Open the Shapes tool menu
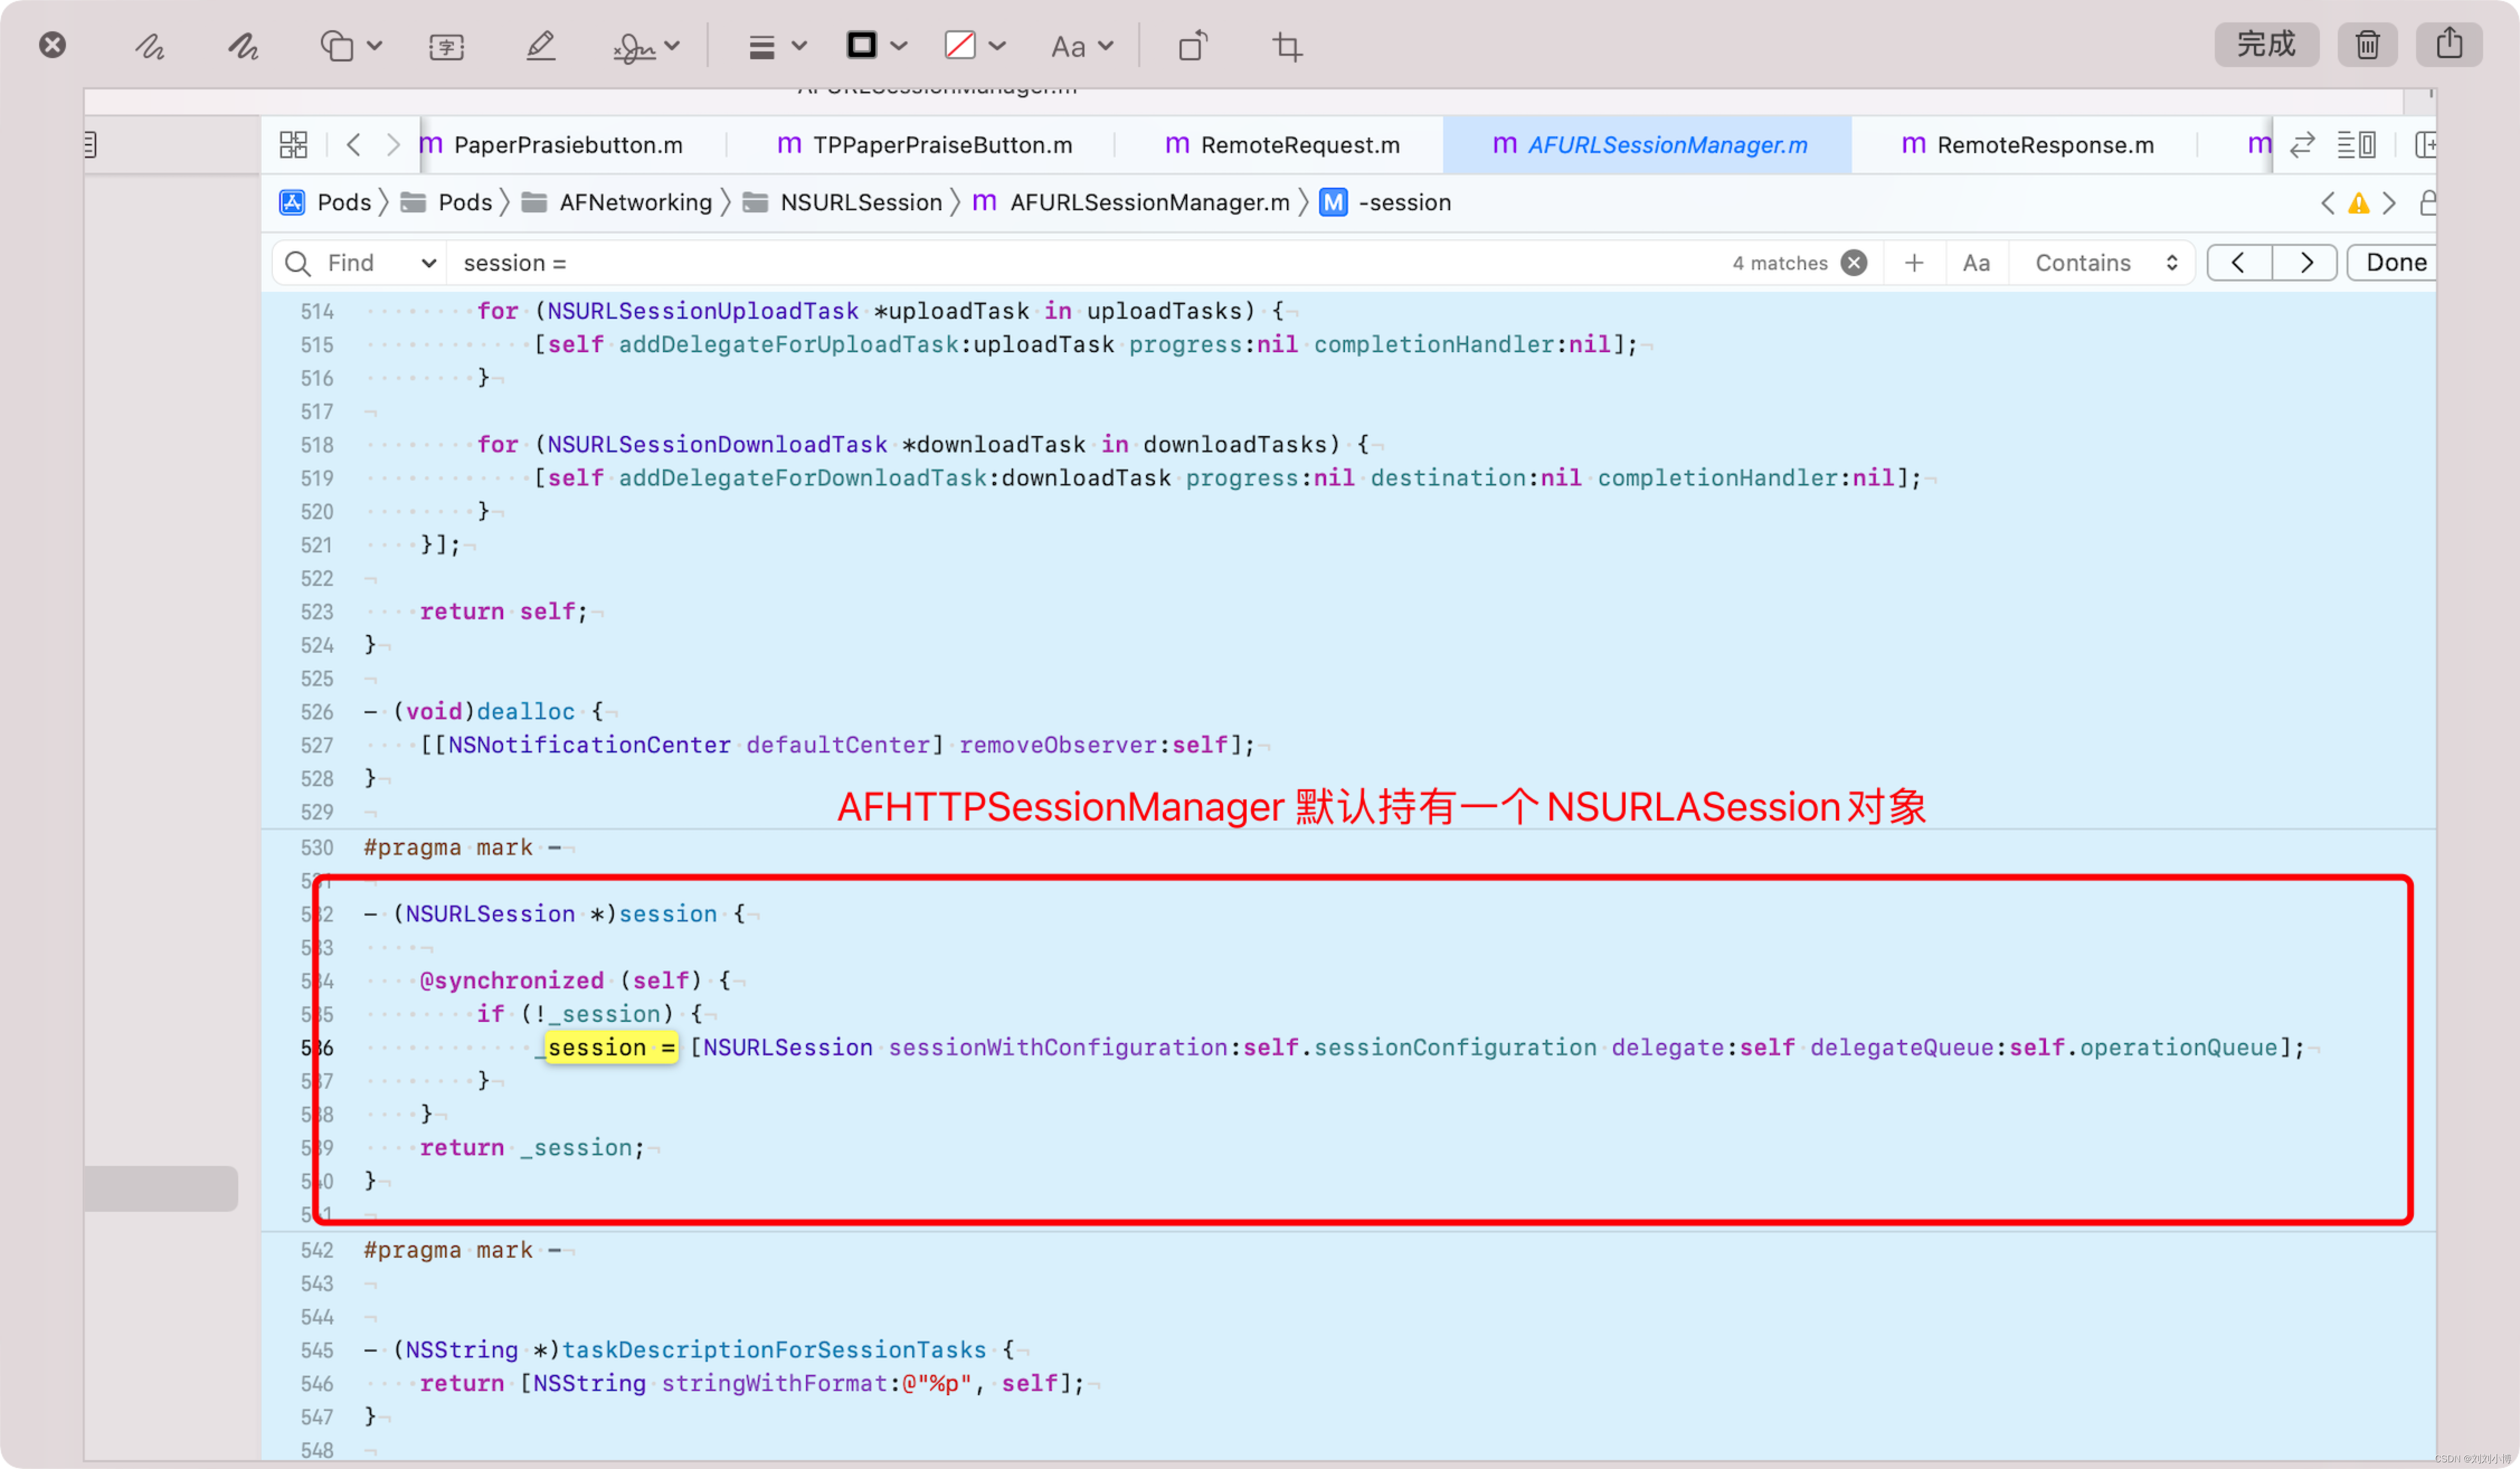This screenshot has height=1469, width=2520. click(x=351, y=46)
